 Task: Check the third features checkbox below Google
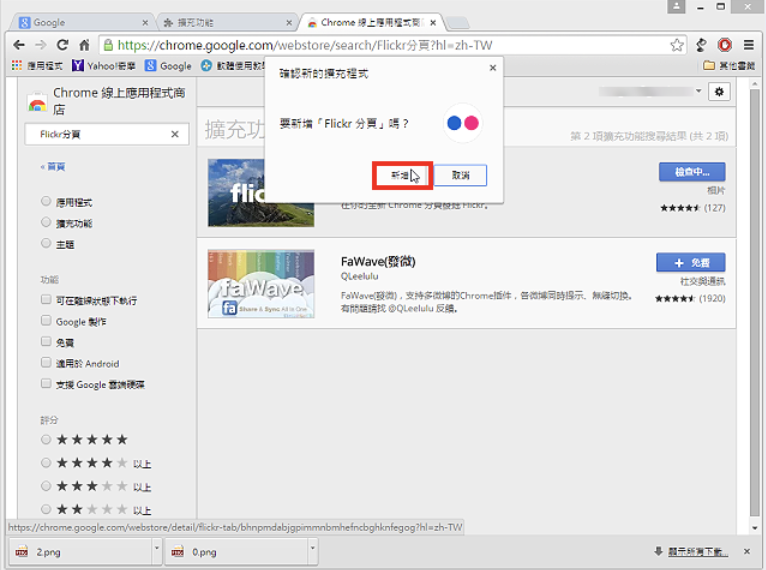[46, 341]
